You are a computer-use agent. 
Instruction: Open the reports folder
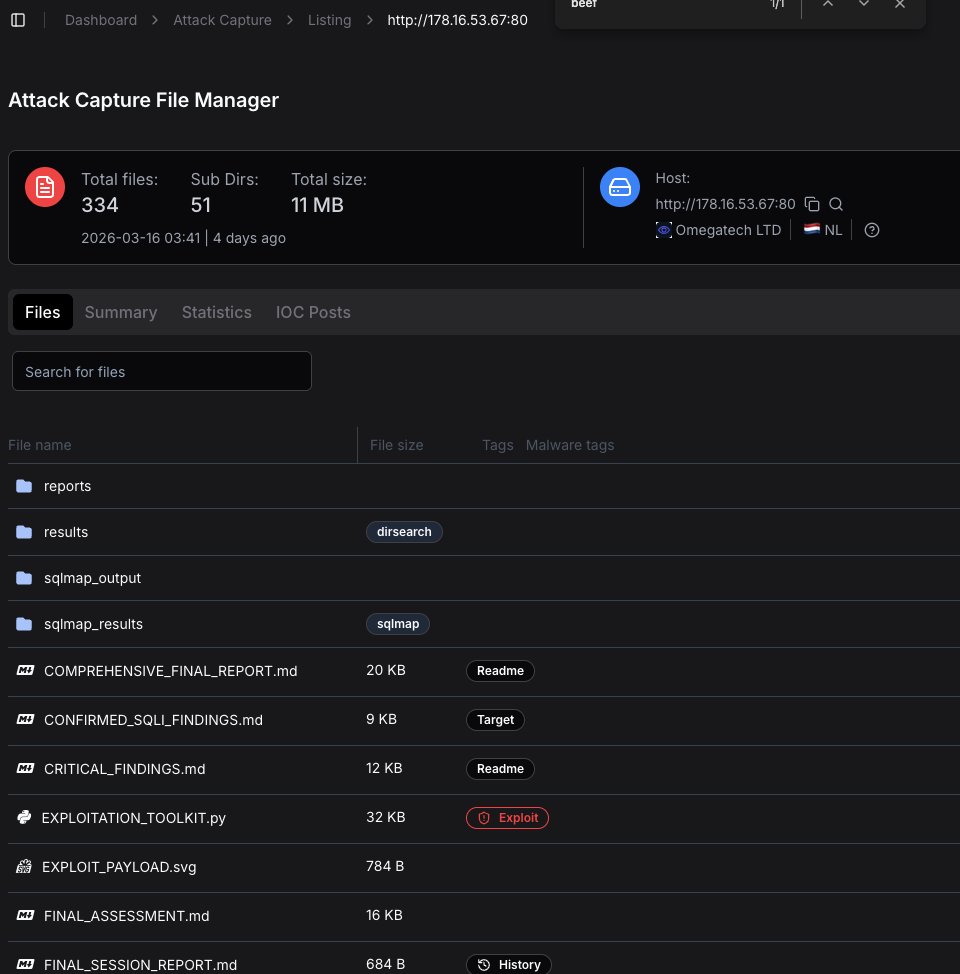67,486
